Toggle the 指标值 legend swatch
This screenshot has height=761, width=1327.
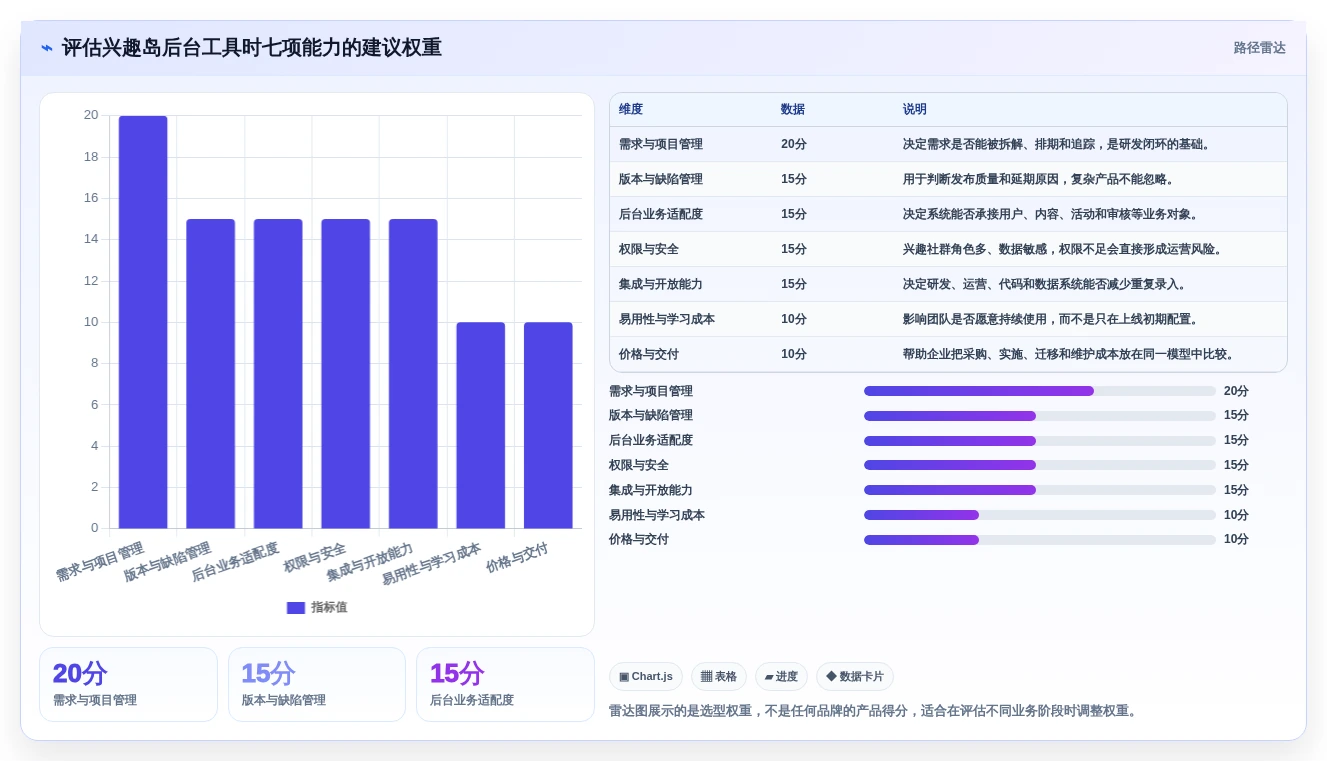click(x=295, y=608)
